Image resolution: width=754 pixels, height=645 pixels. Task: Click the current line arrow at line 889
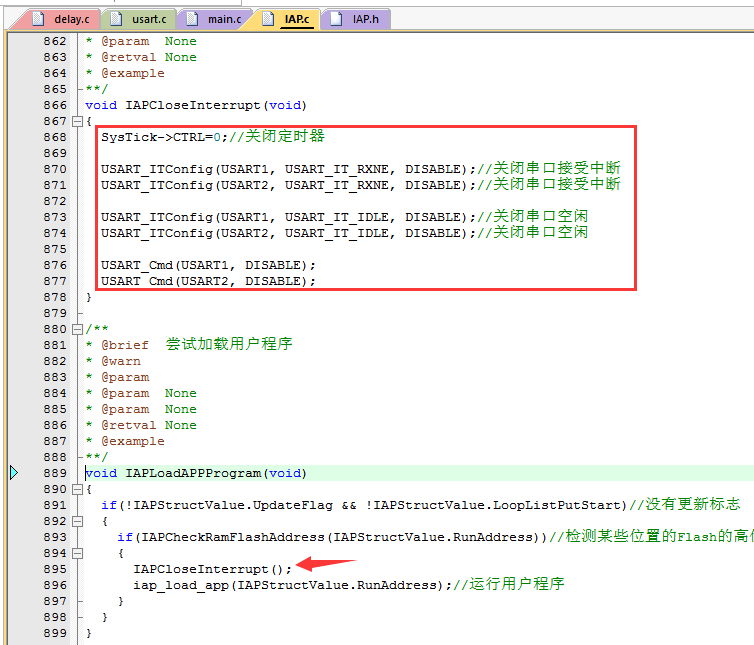tap(14, 473)
